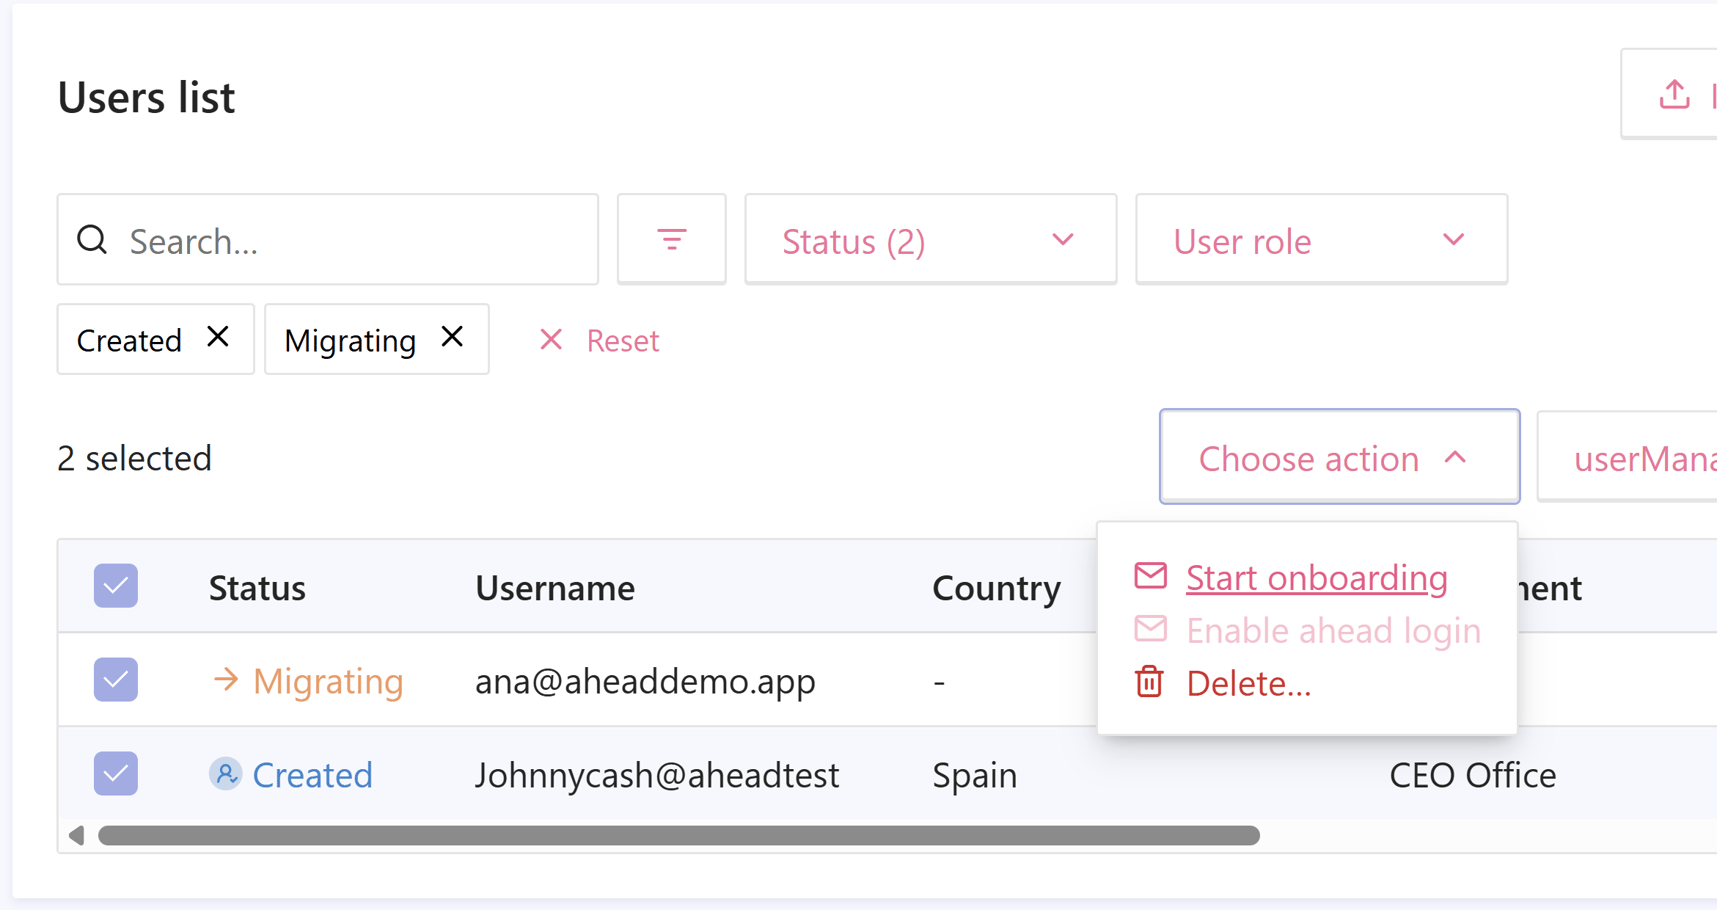The width and height of the screenshot is (1717, 910).
Task: Choose Delete from the action menu
Action: (x=1248, y=682)
